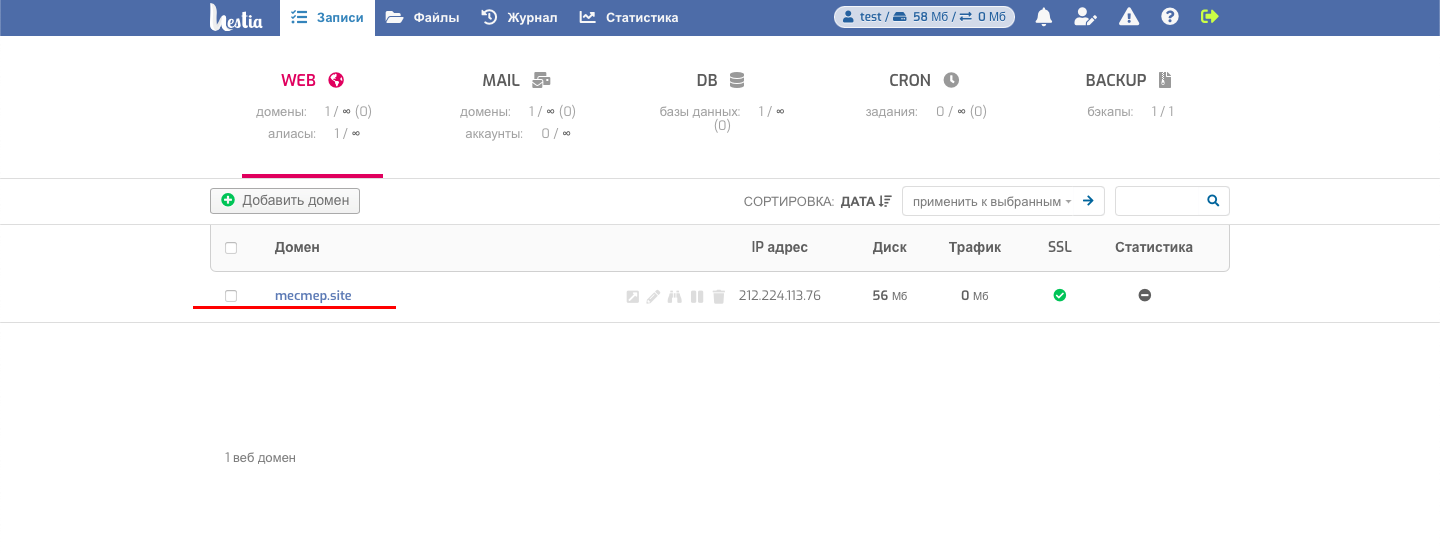Click the IP address 212.224.113.76
Screen dimensions: 1440x556
tap(779, 296)
